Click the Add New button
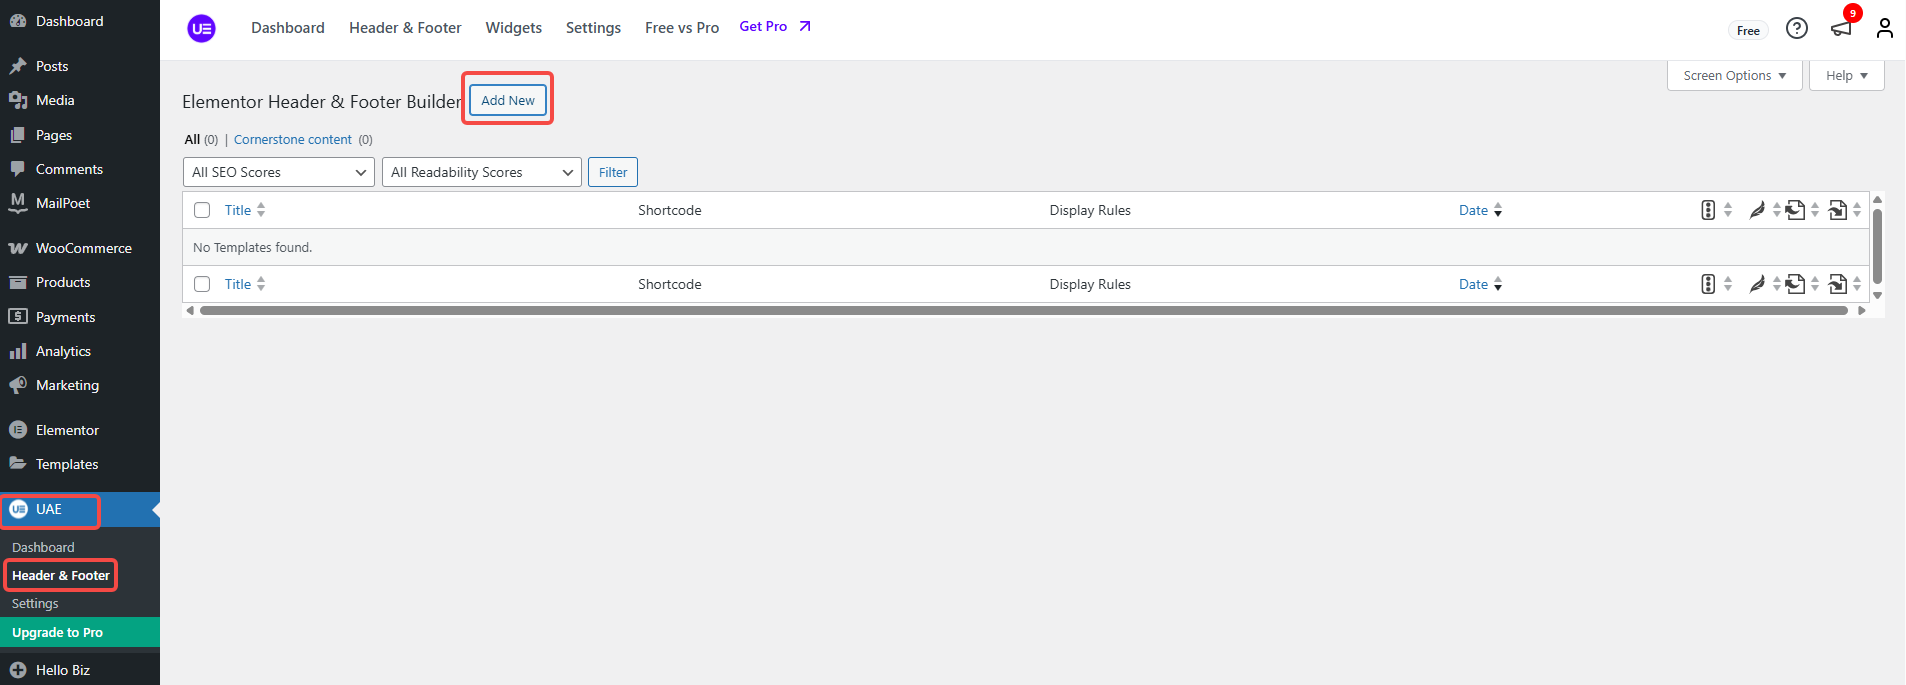This screenshot has width=1906, height=685. (x=508, y=100)
